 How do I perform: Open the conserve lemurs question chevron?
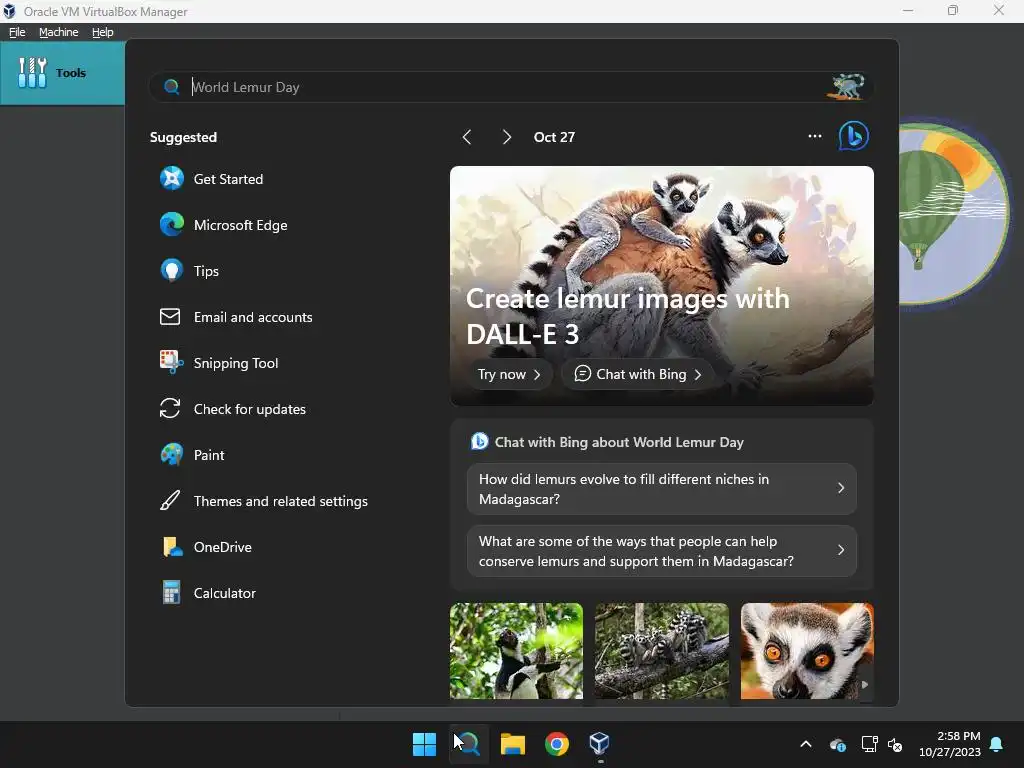(x=841, y=551)
